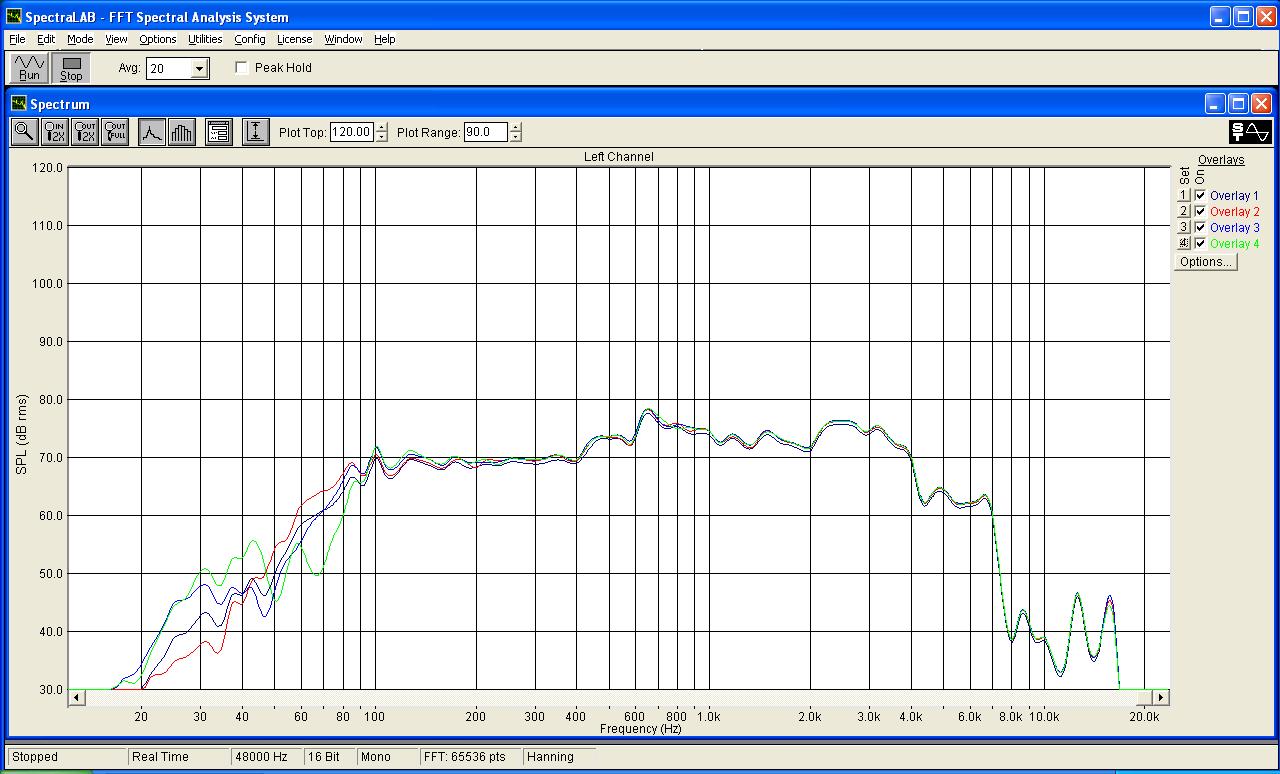Open the Utilities menu

(x=205, y=39)
